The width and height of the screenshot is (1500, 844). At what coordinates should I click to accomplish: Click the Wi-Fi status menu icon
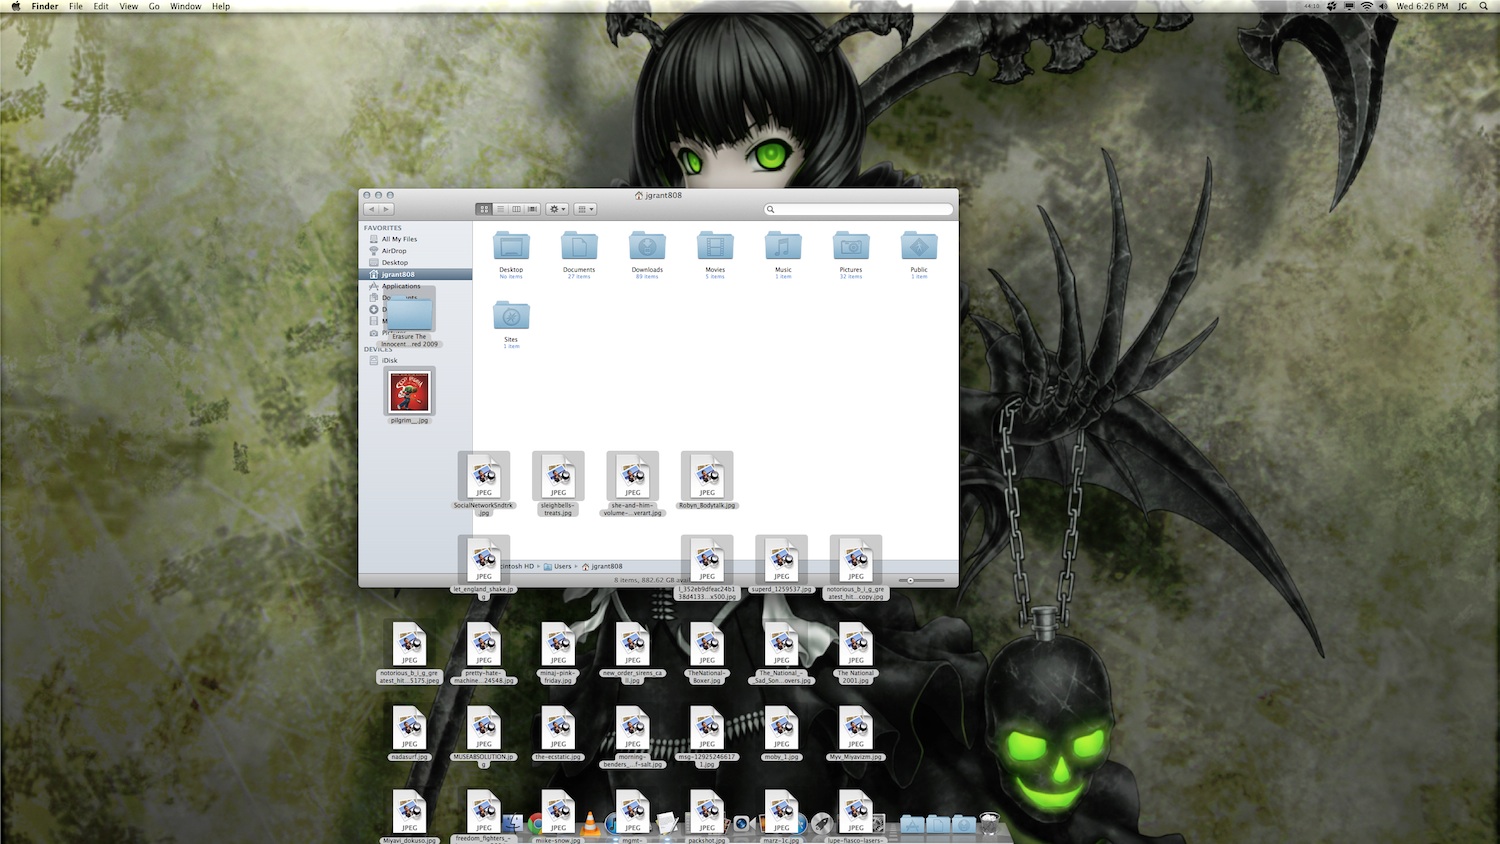[x=1366, y=6]
